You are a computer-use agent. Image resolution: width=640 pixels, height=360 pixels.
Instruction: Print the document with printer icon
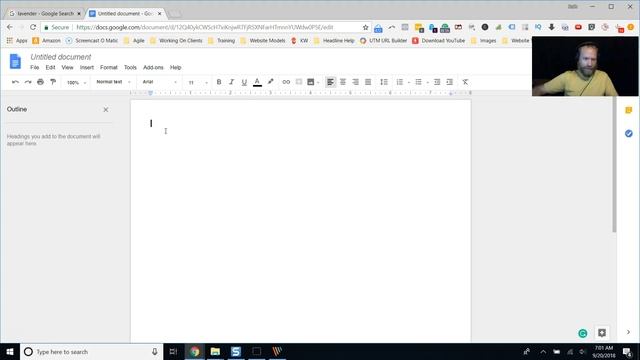coord(40,82)
